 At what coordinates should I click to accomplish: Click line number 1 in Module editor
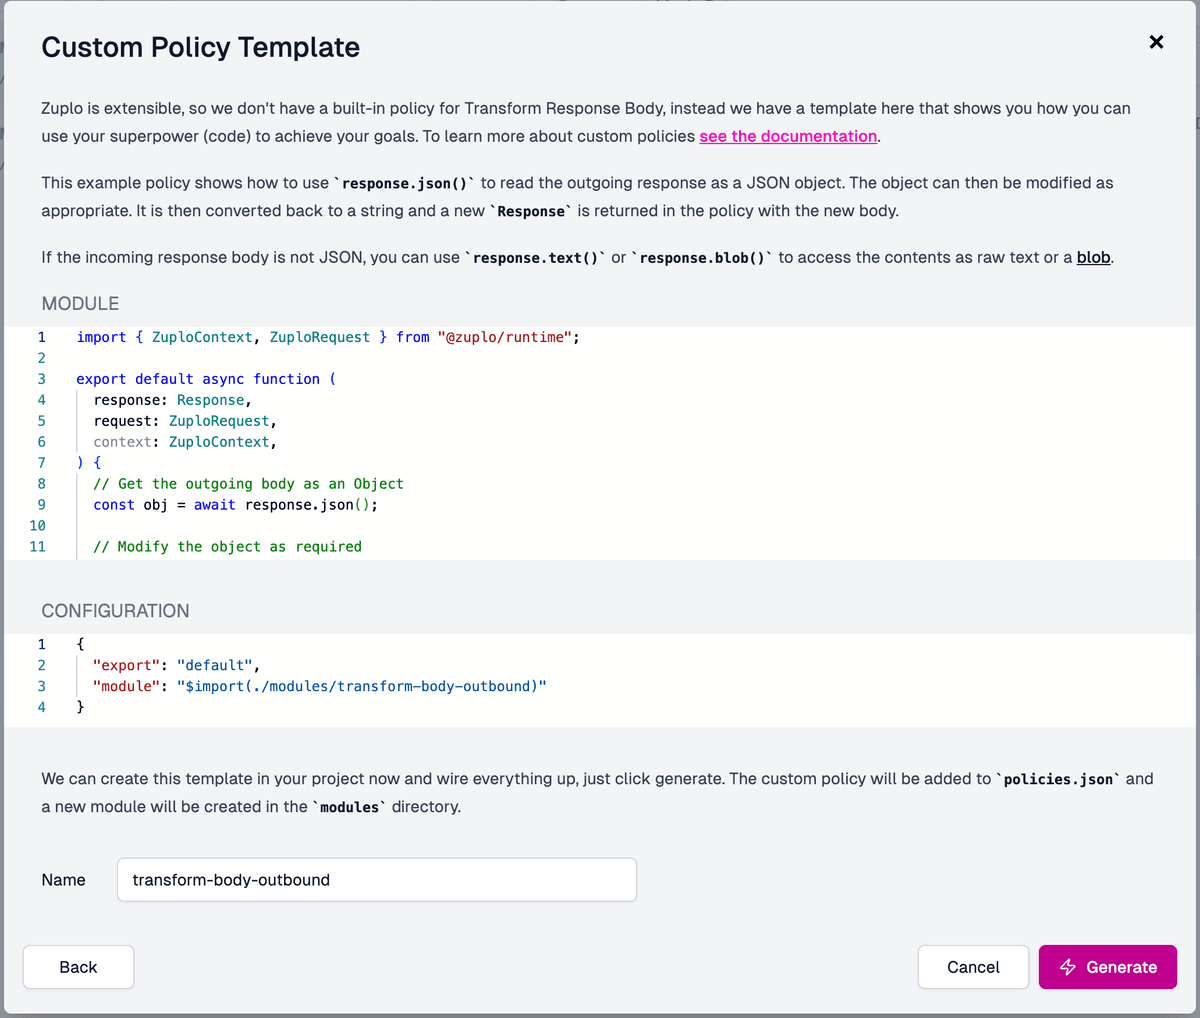click(x=41, y=337)
